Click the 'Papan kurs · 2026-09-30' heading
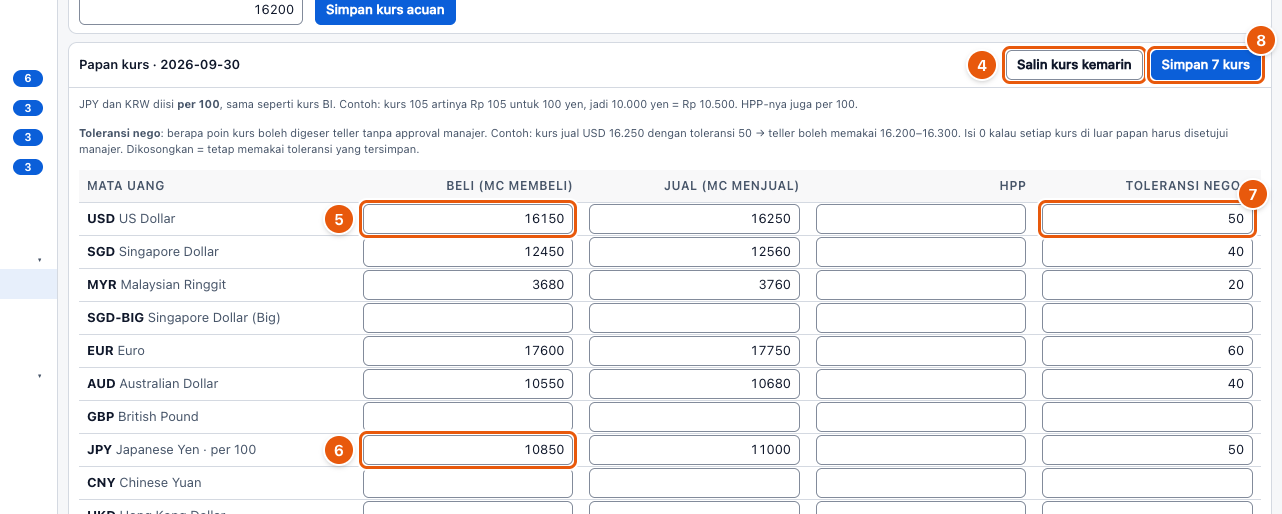This screenshot has height=514, width=1282. click(x=159, y=65)
